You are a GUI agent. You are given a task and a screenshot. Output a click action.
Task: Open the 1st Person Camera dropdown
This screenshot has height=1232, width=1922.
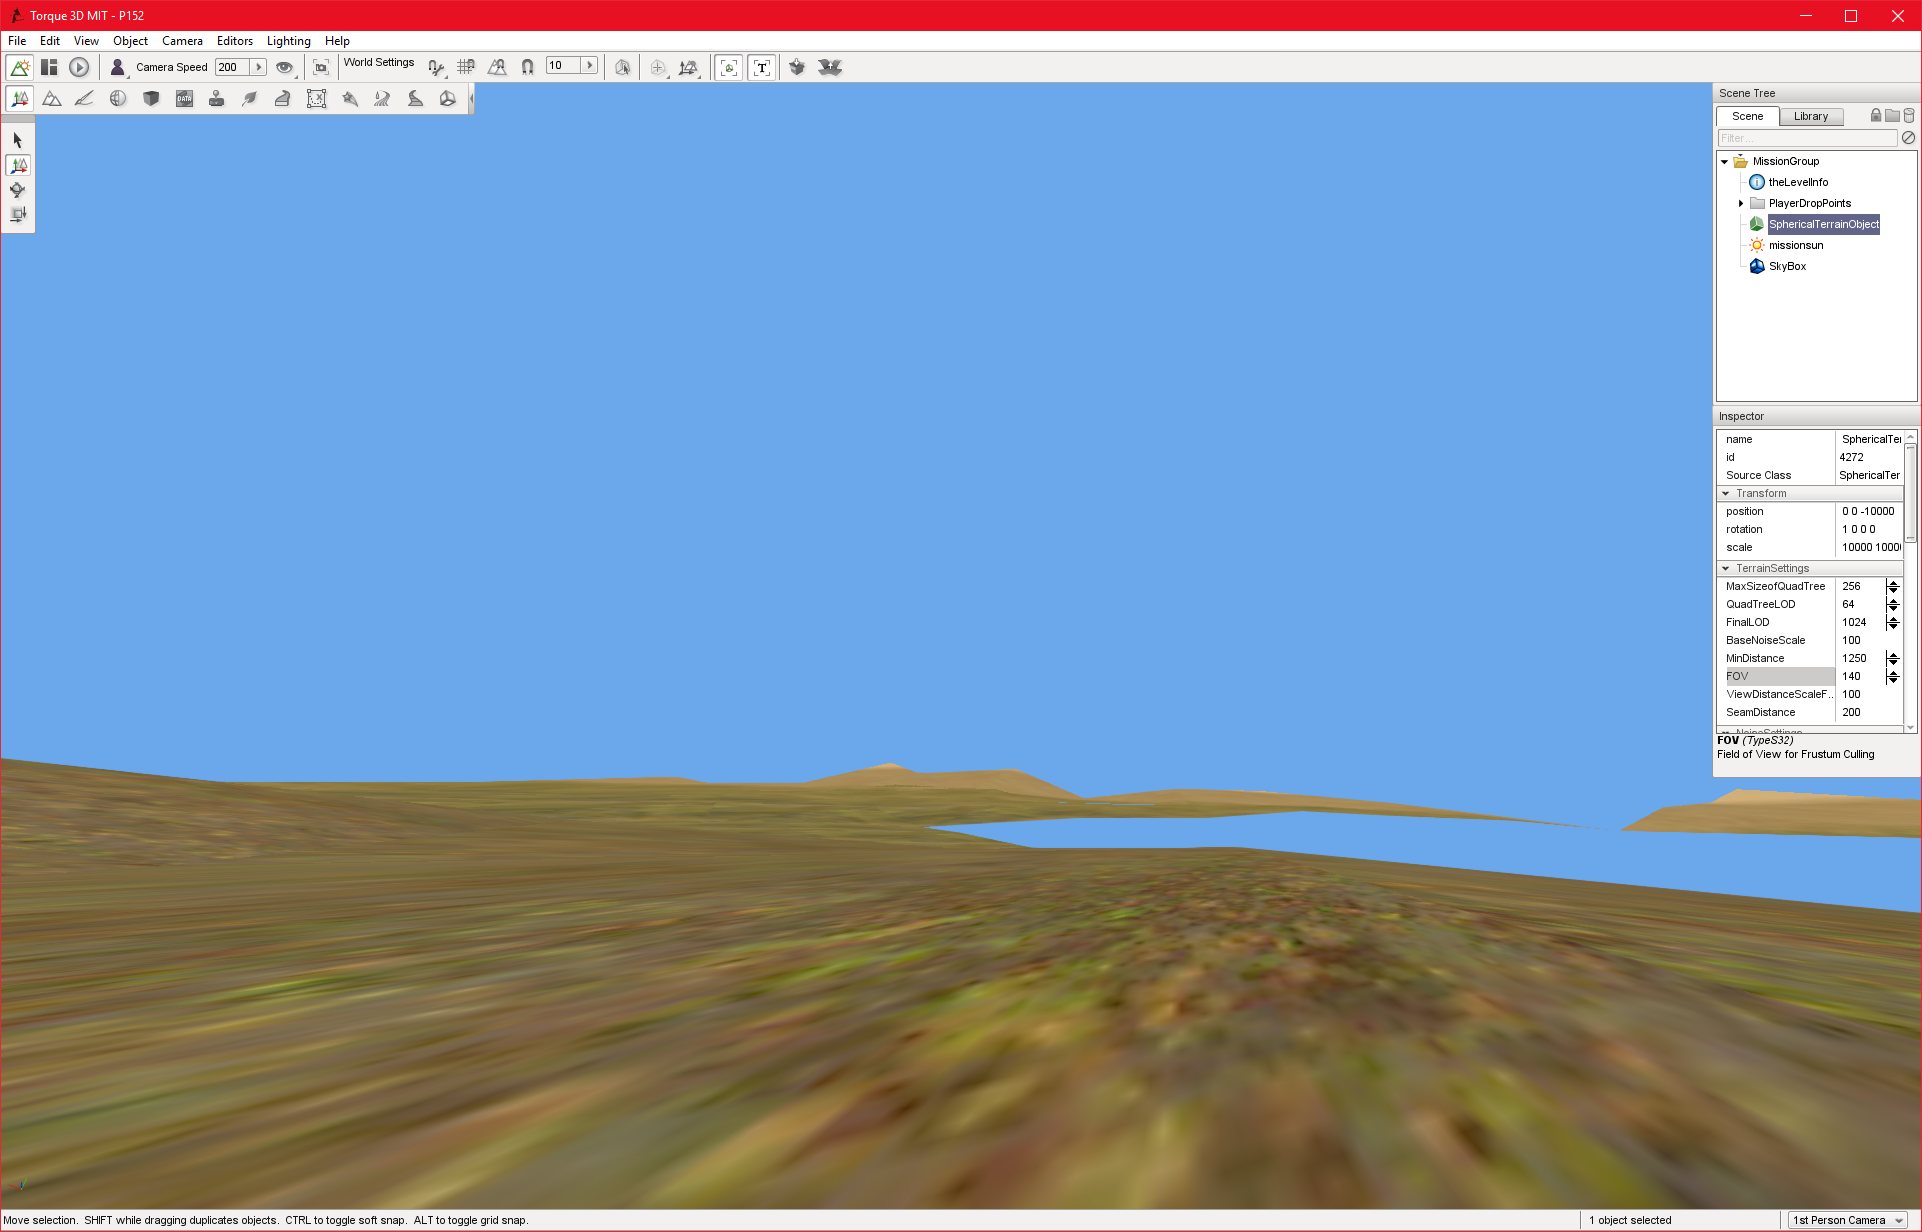(1848, 1220)
